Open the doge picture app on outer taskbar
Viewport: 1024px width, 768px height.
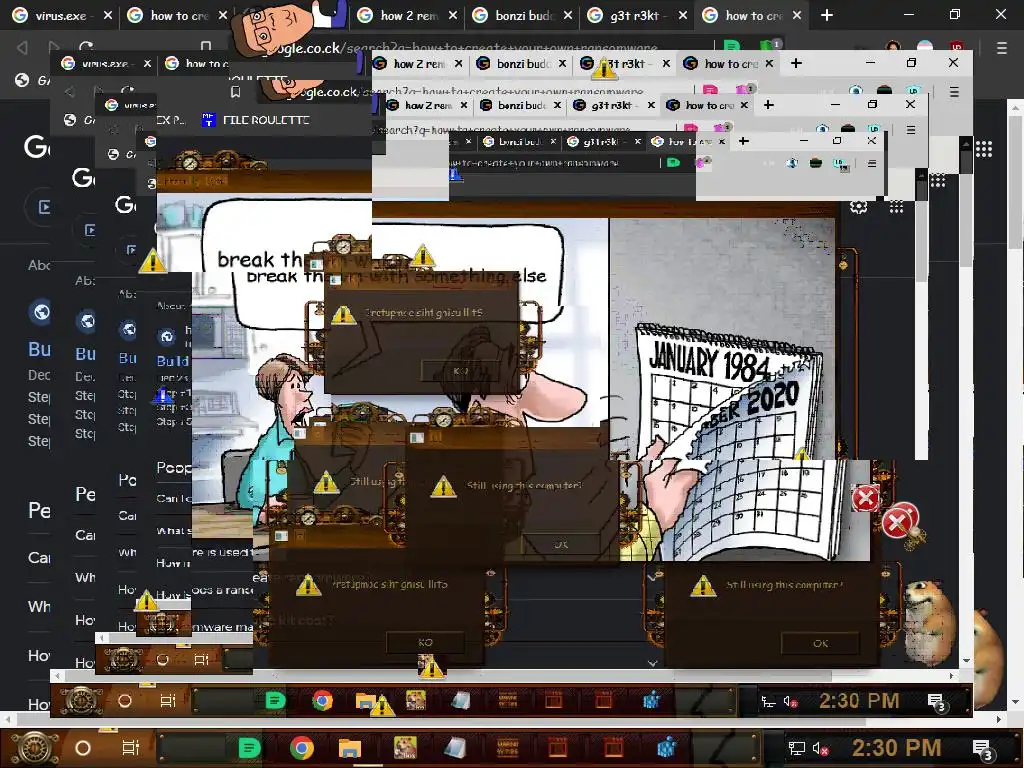point(405,748)
